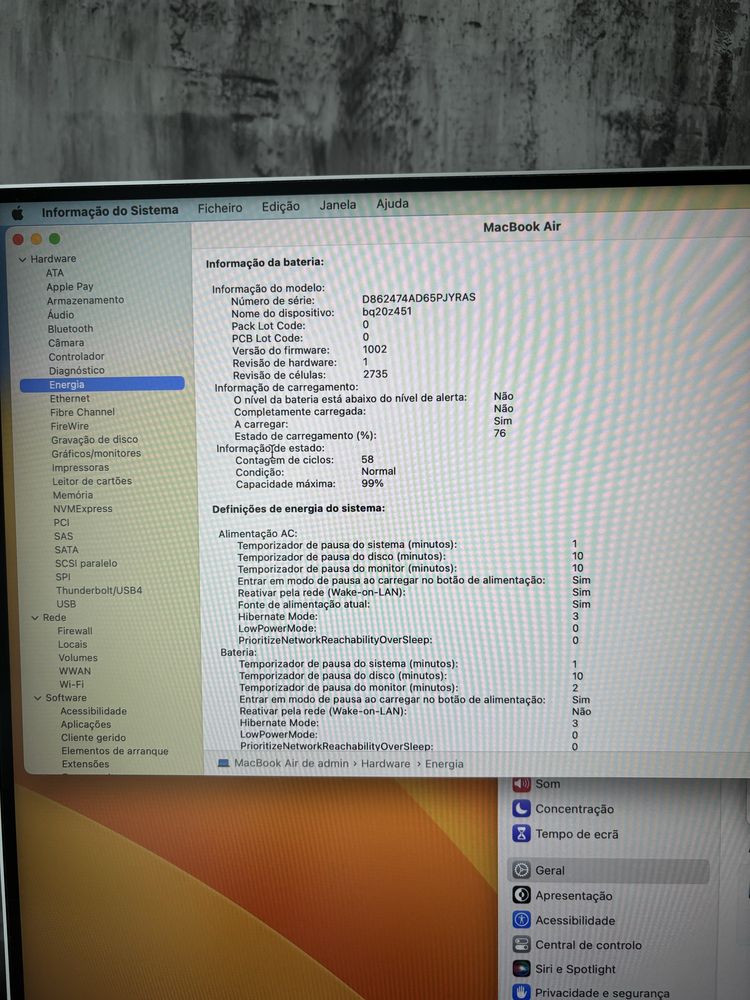Select SAS in sidebar

[x=64, y=537]
